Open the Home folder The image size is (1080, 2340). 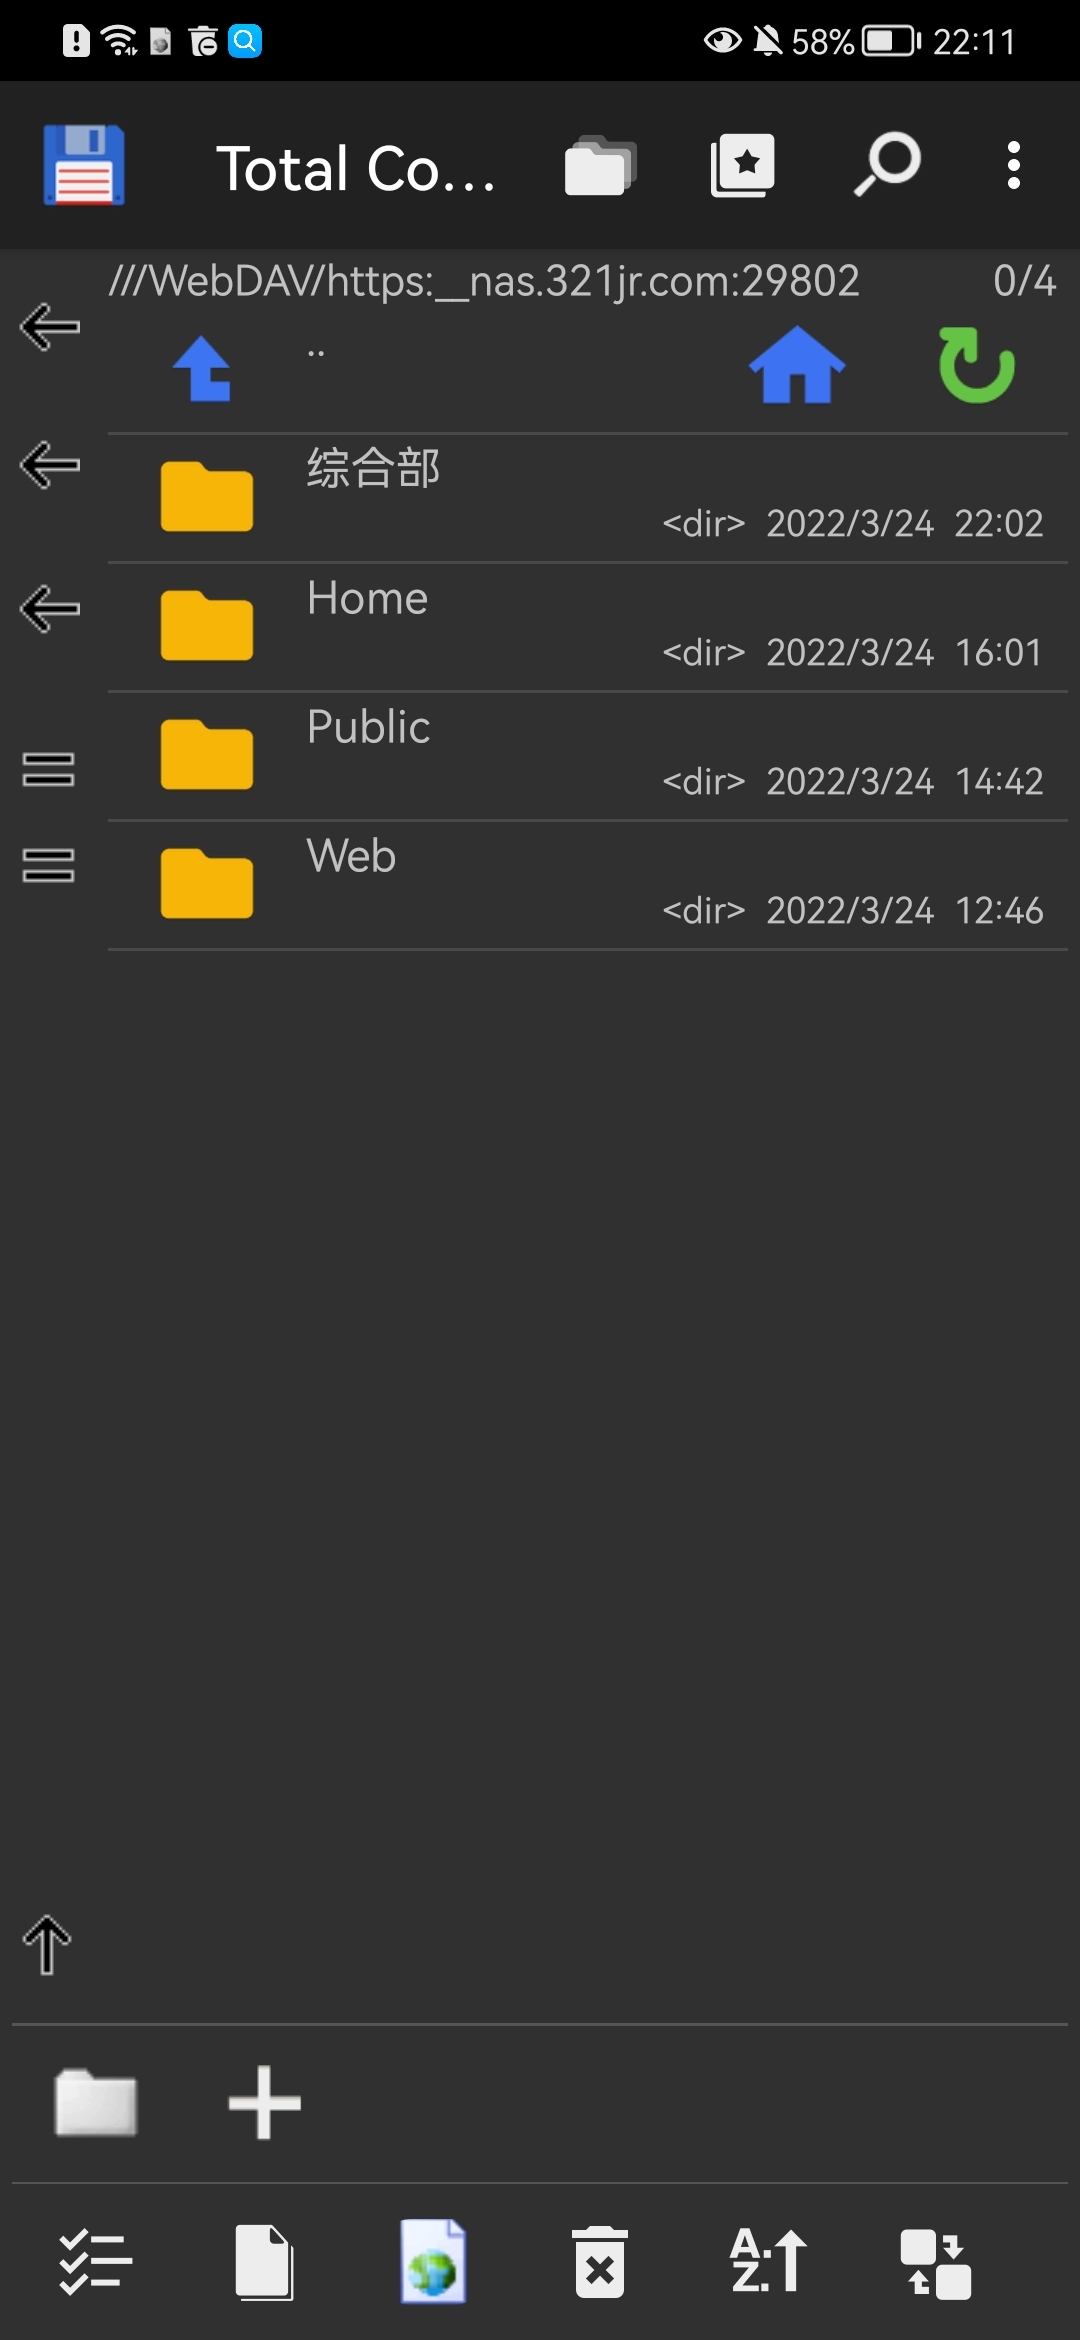coord(587,627)
